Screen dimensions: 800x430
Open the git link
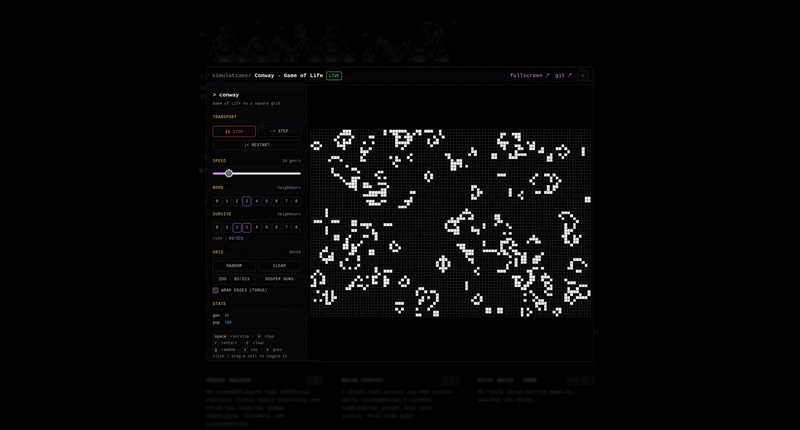click(x=563, y=75)
